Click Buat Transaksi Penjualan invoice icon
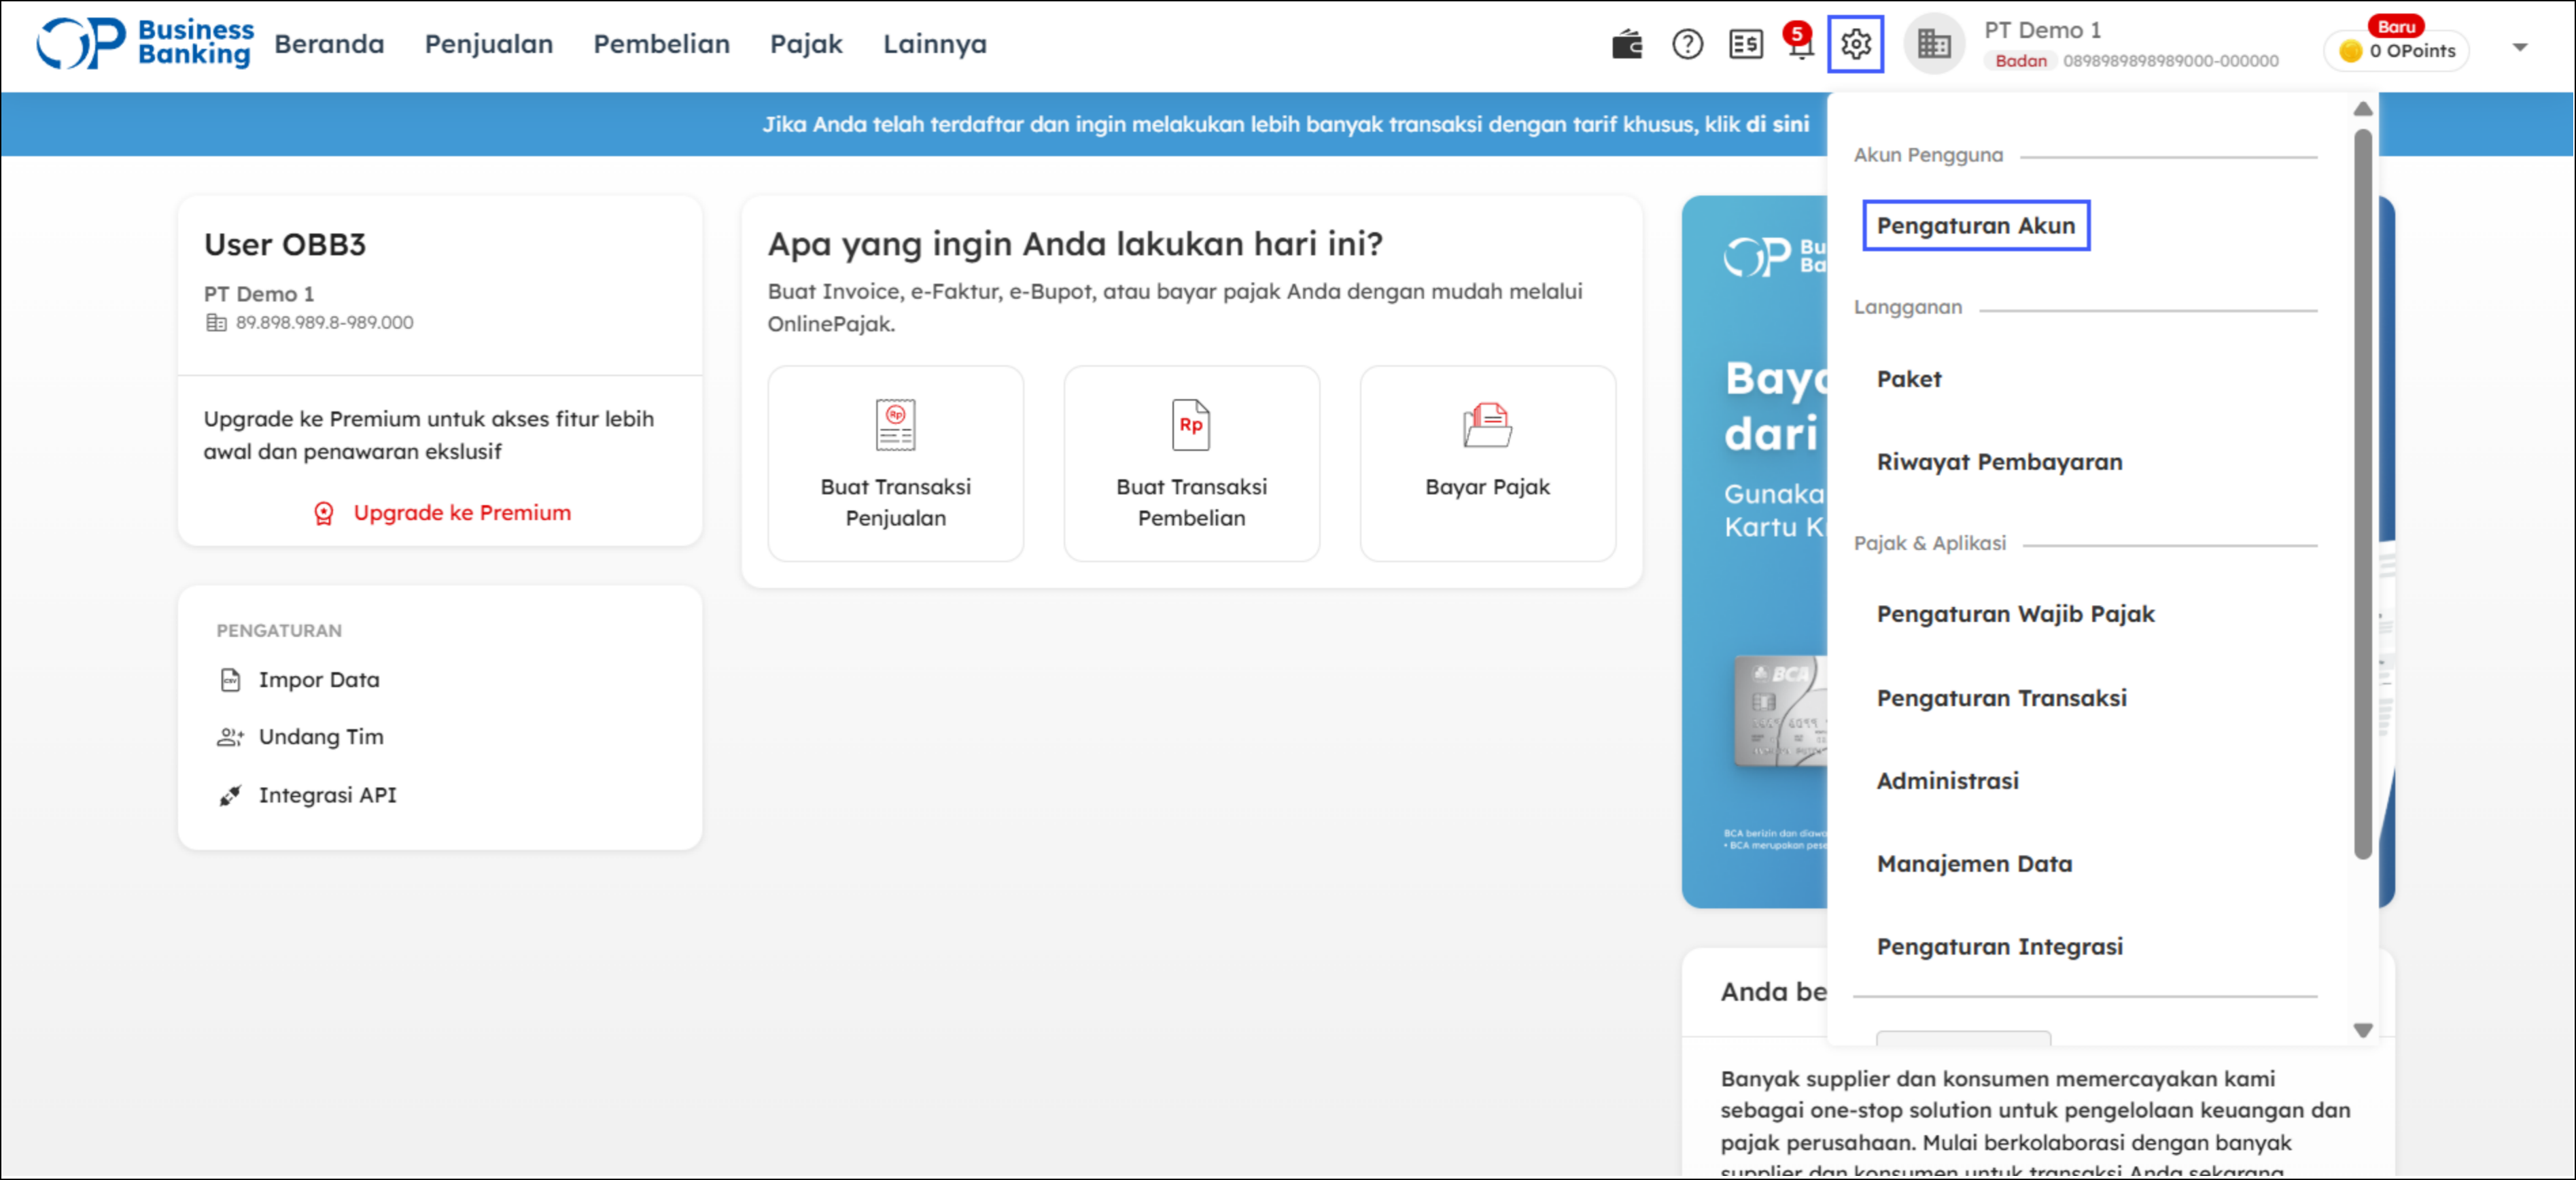Screen dimensions: 2576x1180 coord(895,425)
